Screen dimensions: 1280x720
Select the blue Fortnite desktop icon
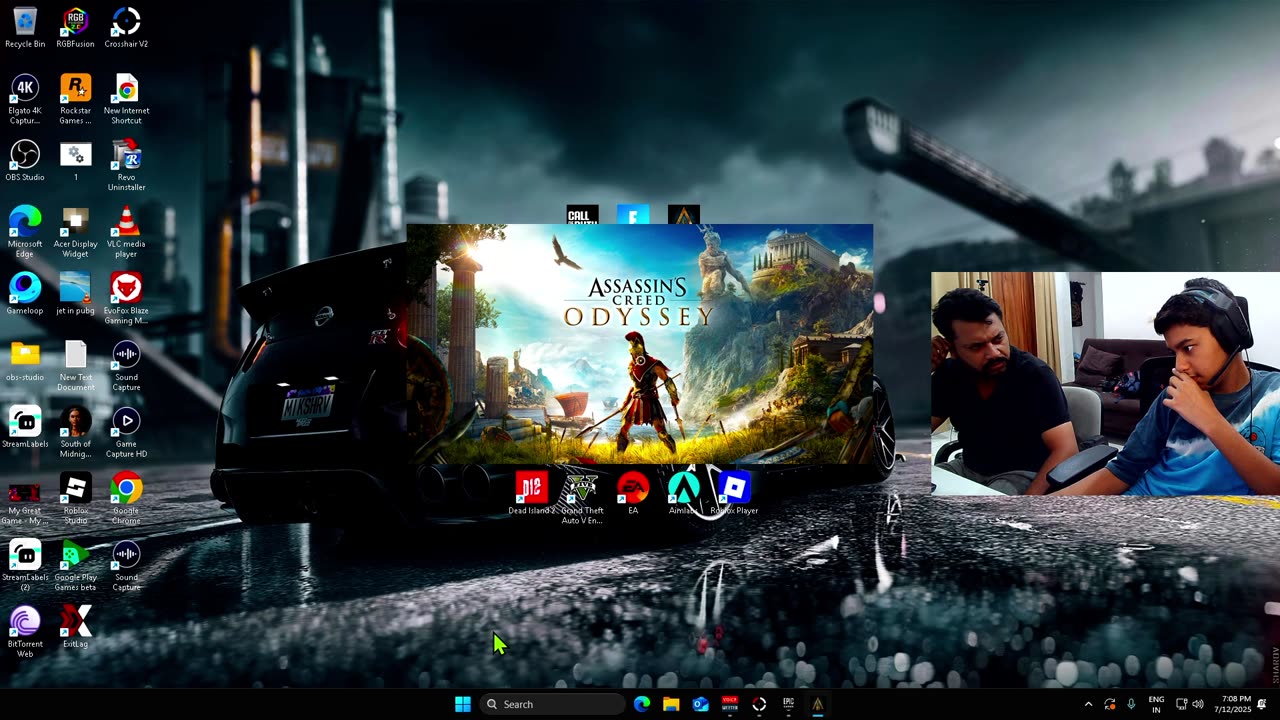(633, 214)
